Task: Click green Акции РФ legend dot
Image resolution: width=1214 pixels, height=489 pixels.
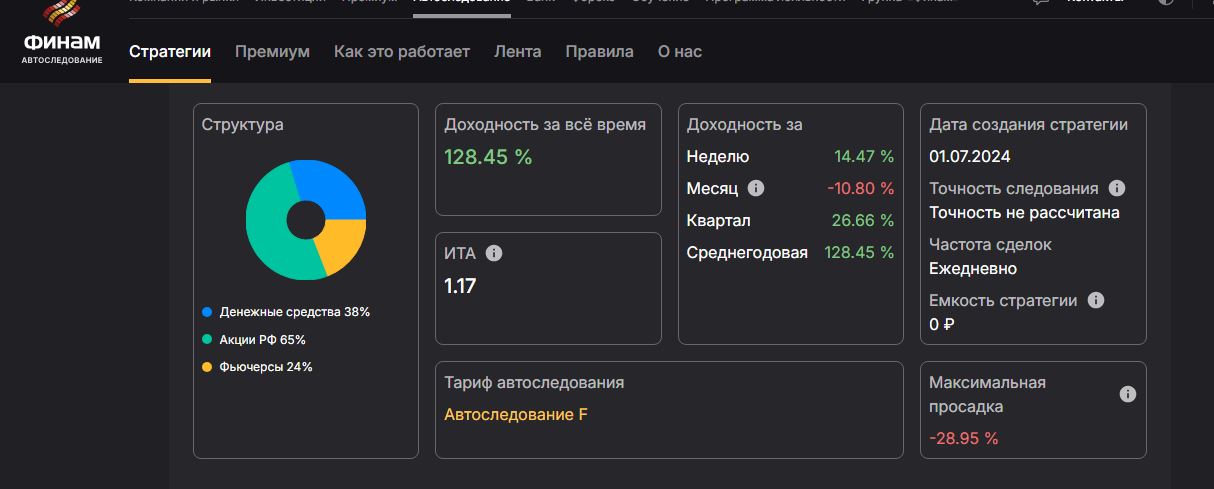Action: (207, 340)
